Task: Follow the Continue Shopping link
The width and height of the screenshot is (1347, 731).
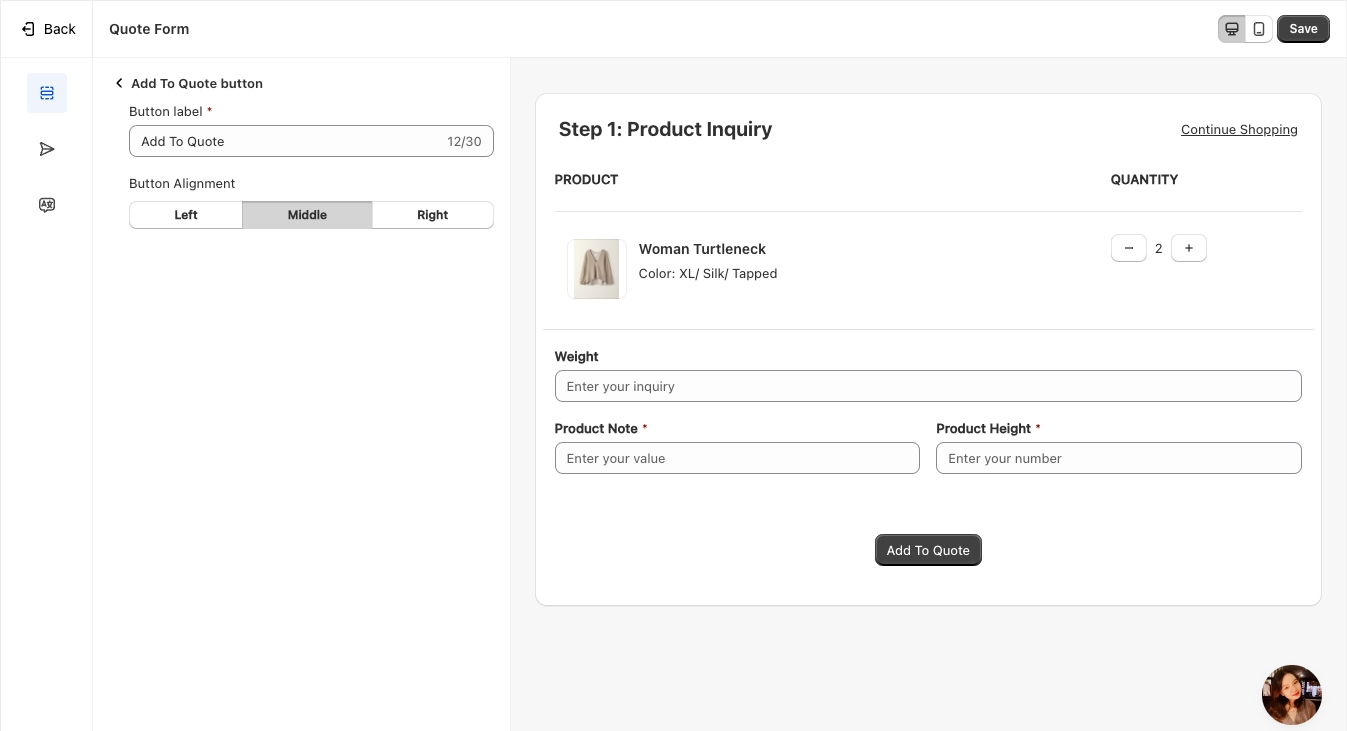Action: (1239, 130)
